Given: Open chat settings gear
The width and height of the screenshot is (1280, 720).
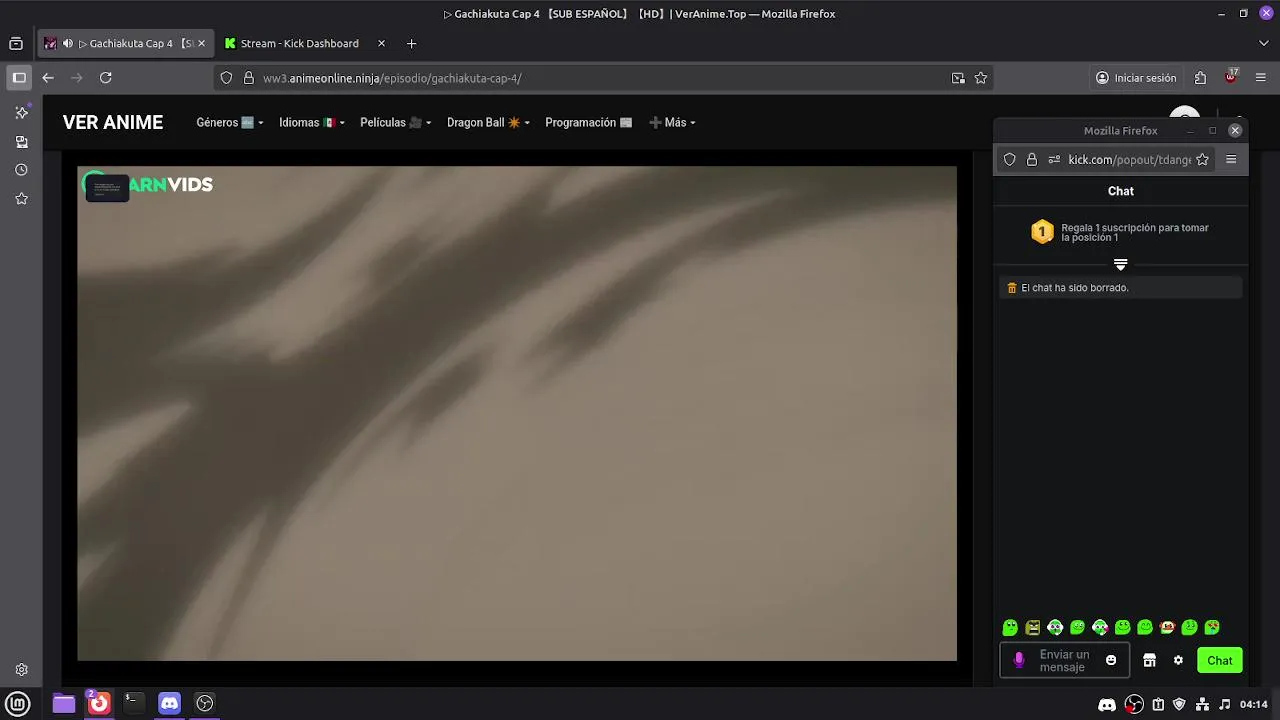Looking at the screenshot, I should 1179,660.
